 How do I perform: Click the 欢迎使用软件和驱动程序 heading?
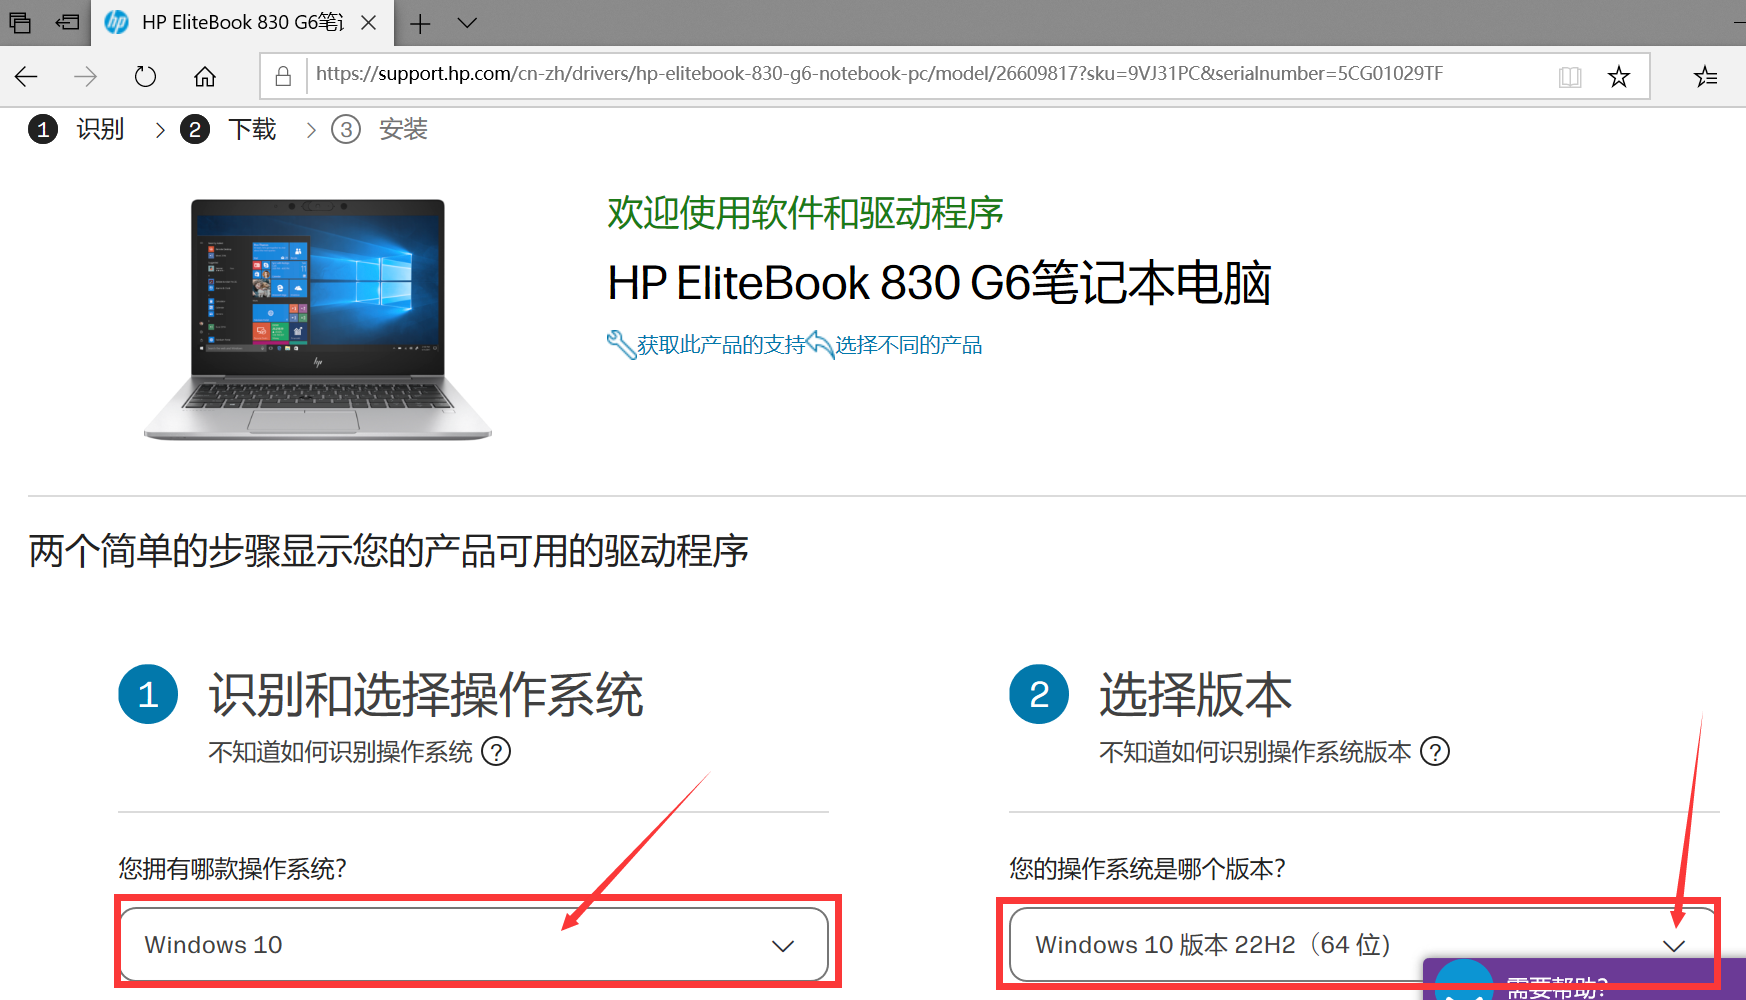click(805, 213)
